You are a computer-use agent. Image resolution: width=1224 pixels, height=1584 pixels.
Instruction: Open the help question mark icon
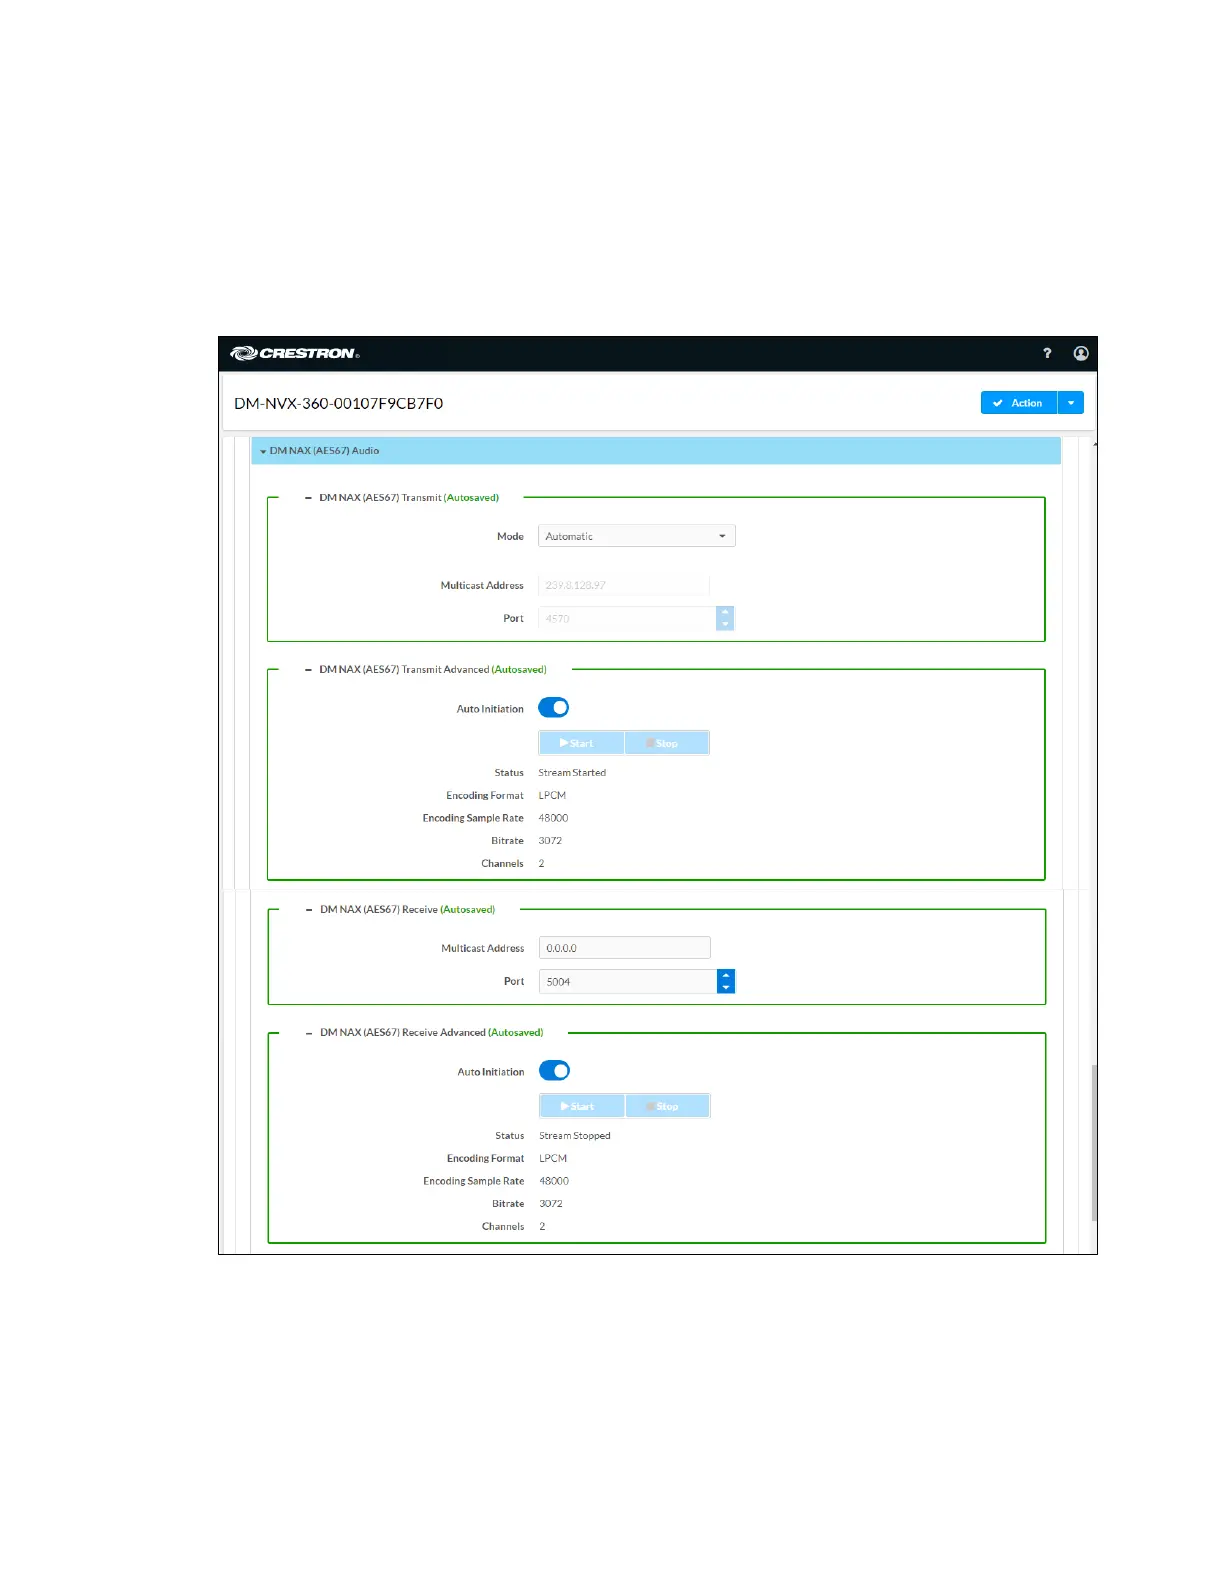pyautogui.click(x=1047, y=353)
